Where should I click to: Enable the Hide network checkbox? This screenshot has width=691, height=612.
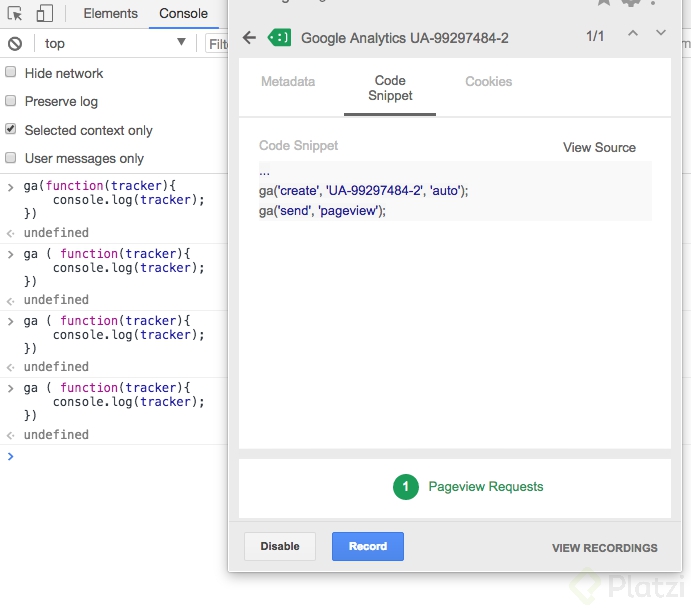11,73
